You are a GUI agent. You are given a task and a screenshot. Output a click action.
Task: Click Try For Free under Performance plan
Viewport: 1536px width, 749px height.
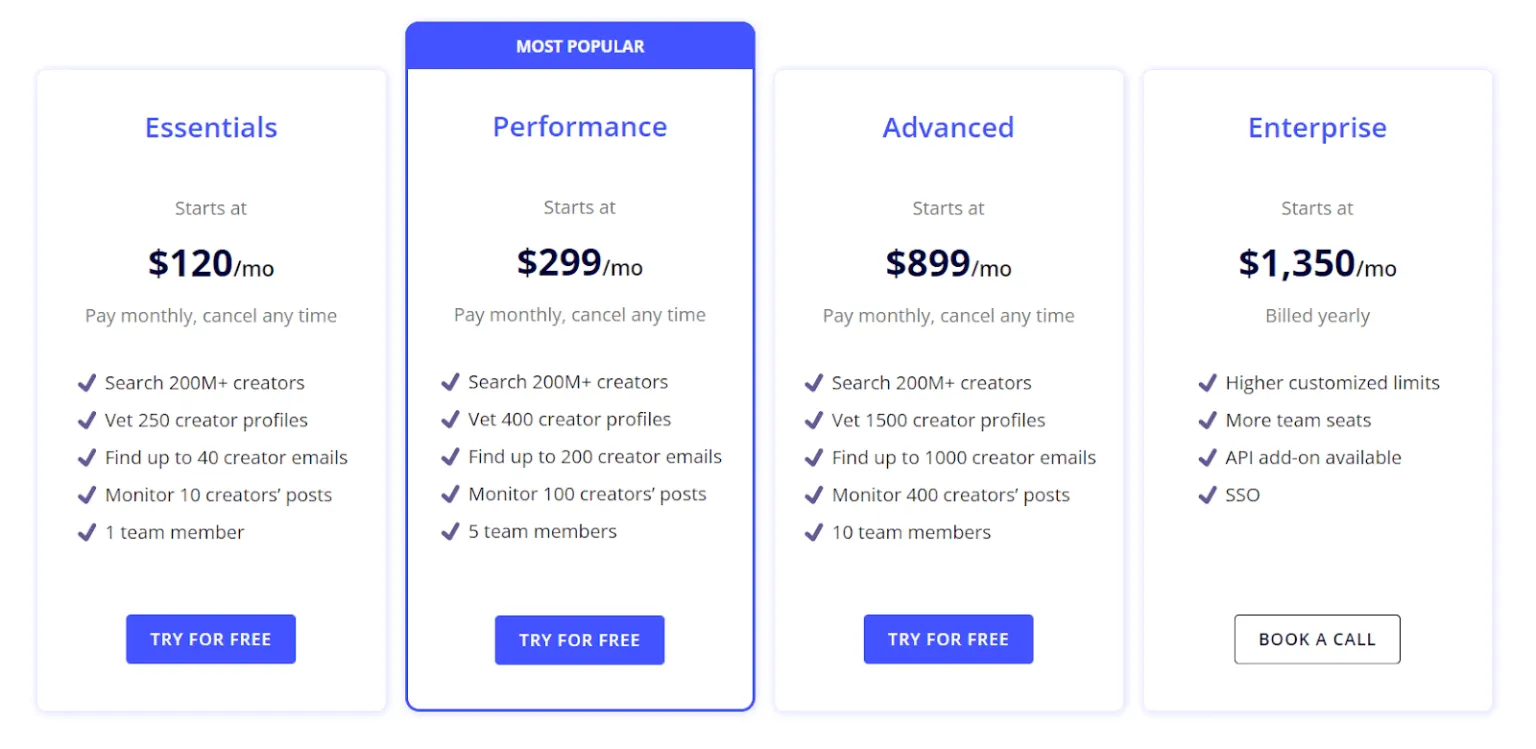pos(580,640)
